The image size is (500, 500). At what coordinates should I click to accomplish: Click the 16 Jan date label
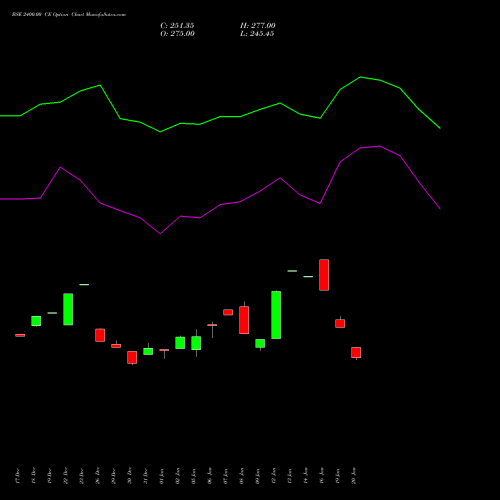point(321,476)
